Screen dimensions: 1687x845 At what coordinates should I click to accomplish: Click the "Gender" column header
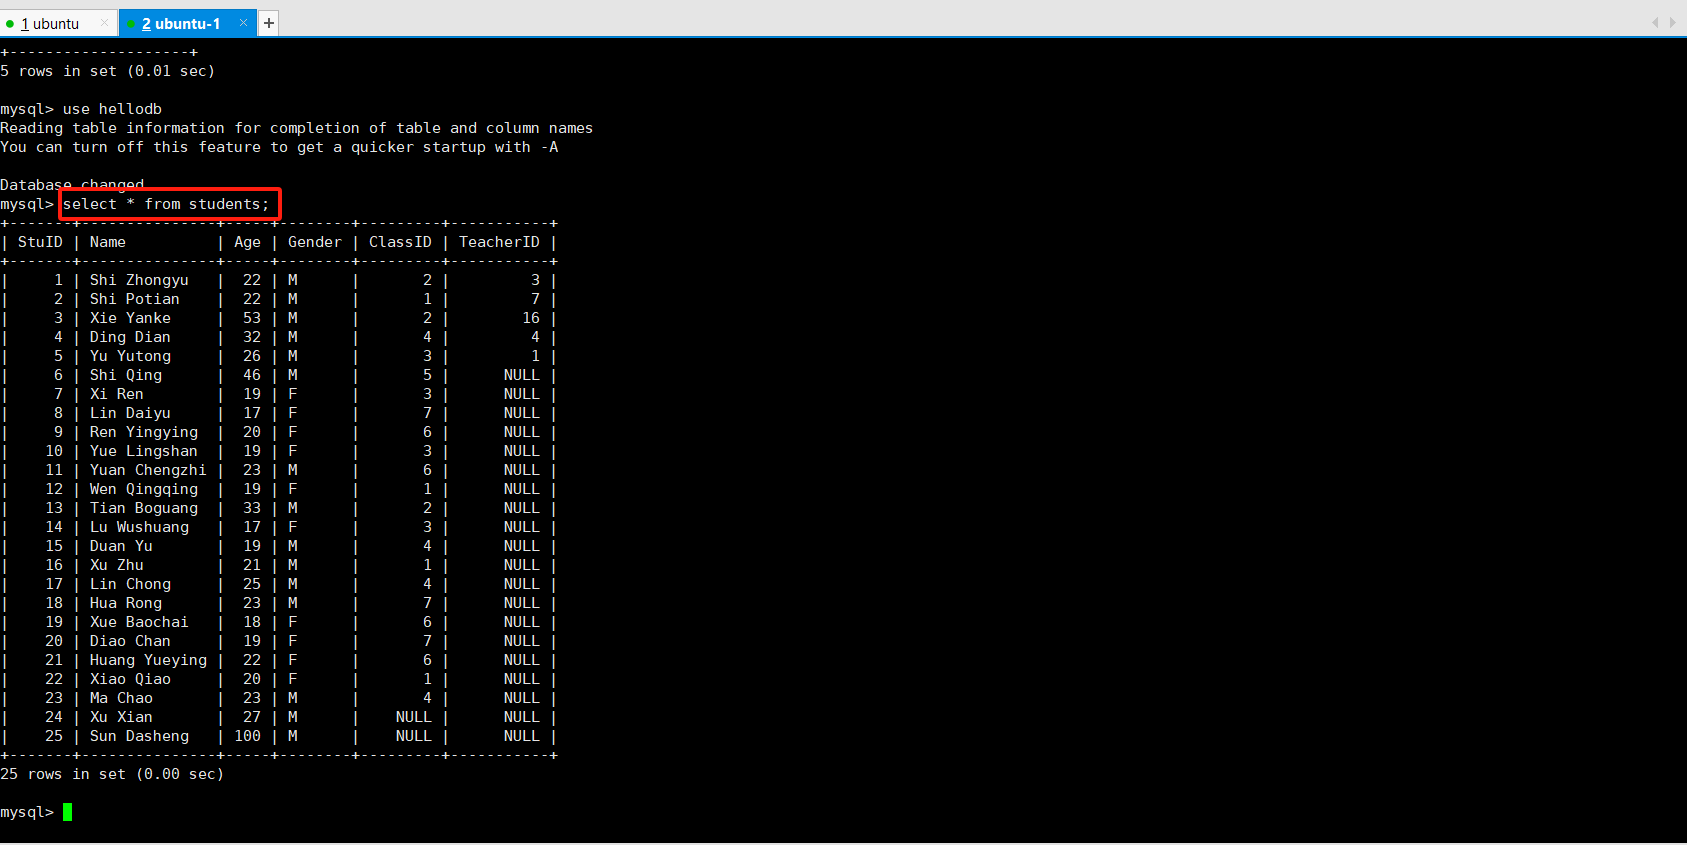315,242
